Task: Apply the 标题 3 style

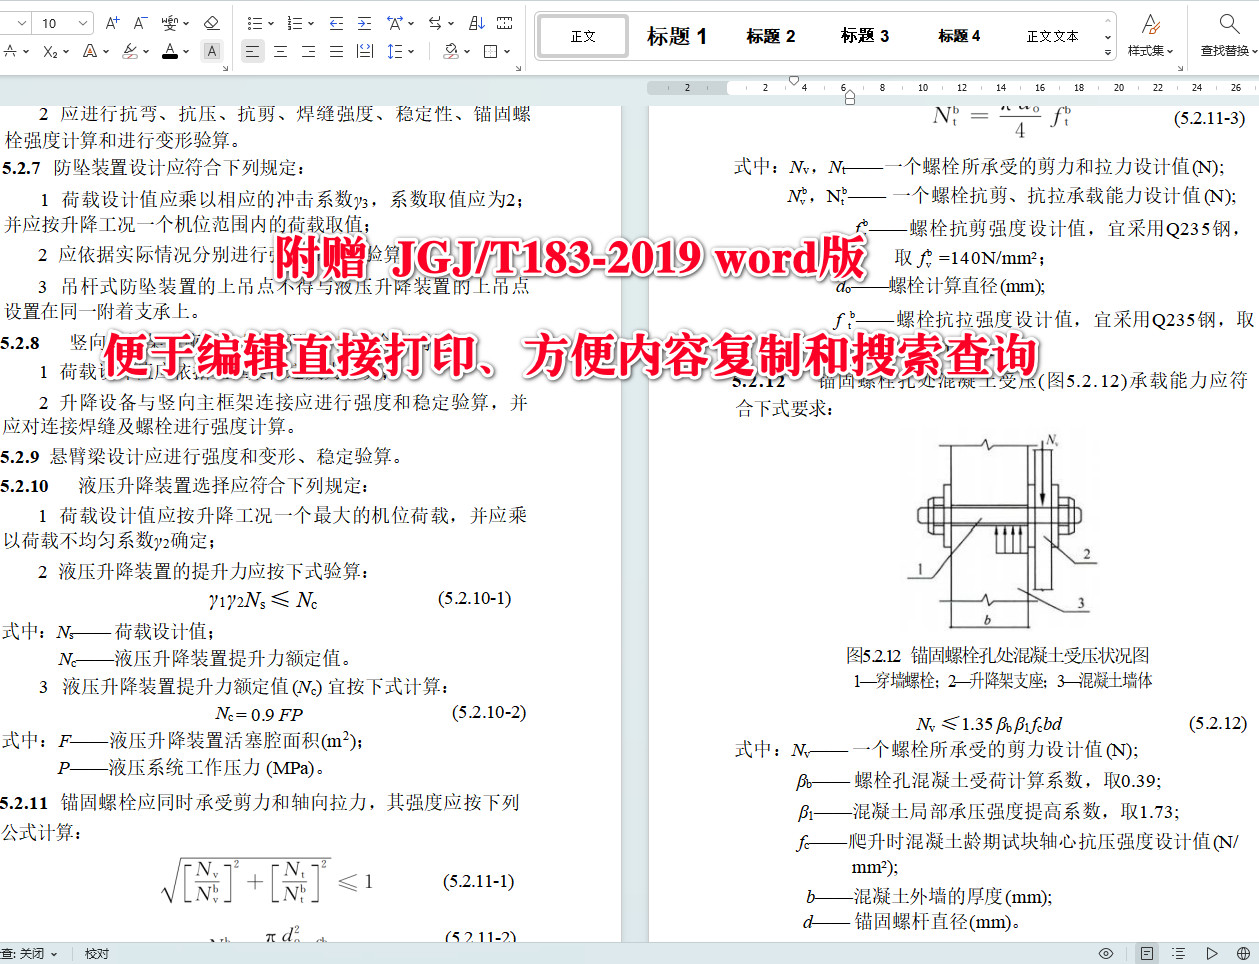Action: click(x=865, y=36)
